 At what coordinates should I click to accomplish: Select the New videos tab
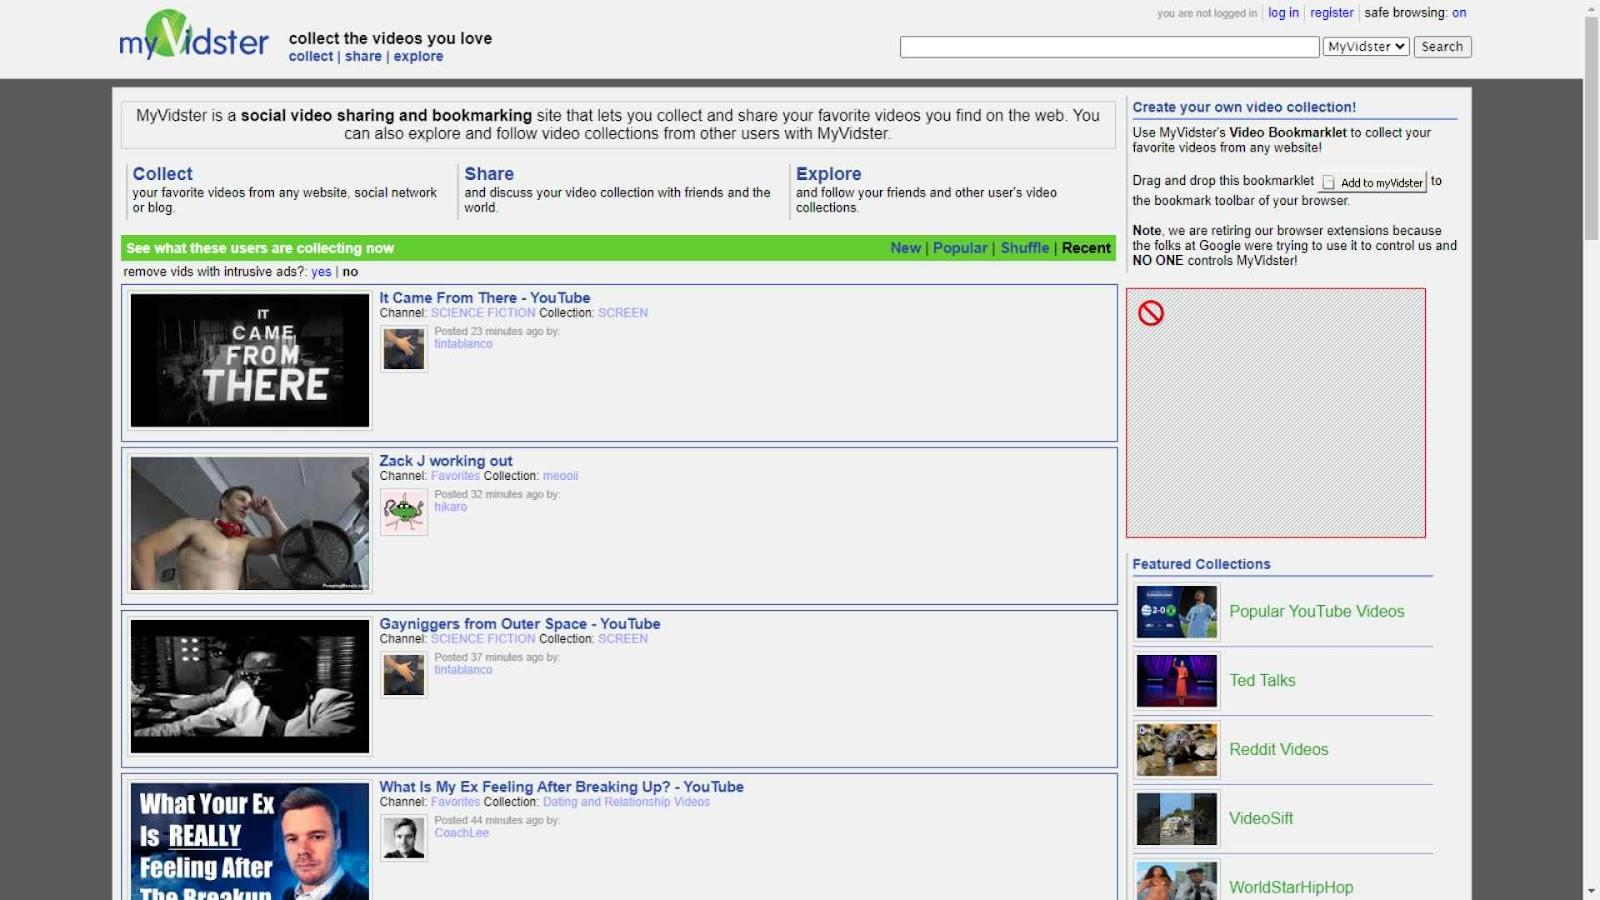905,248
